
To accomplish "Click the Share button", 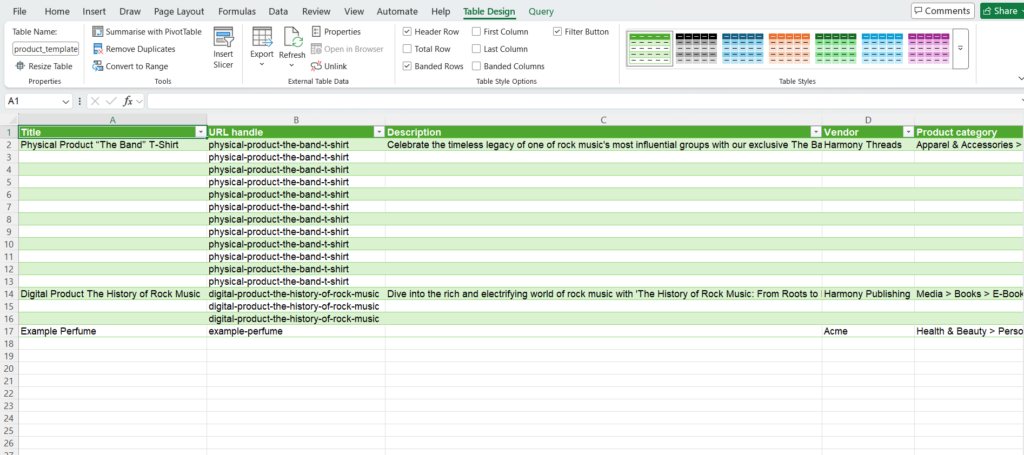I will (1002, 10).
